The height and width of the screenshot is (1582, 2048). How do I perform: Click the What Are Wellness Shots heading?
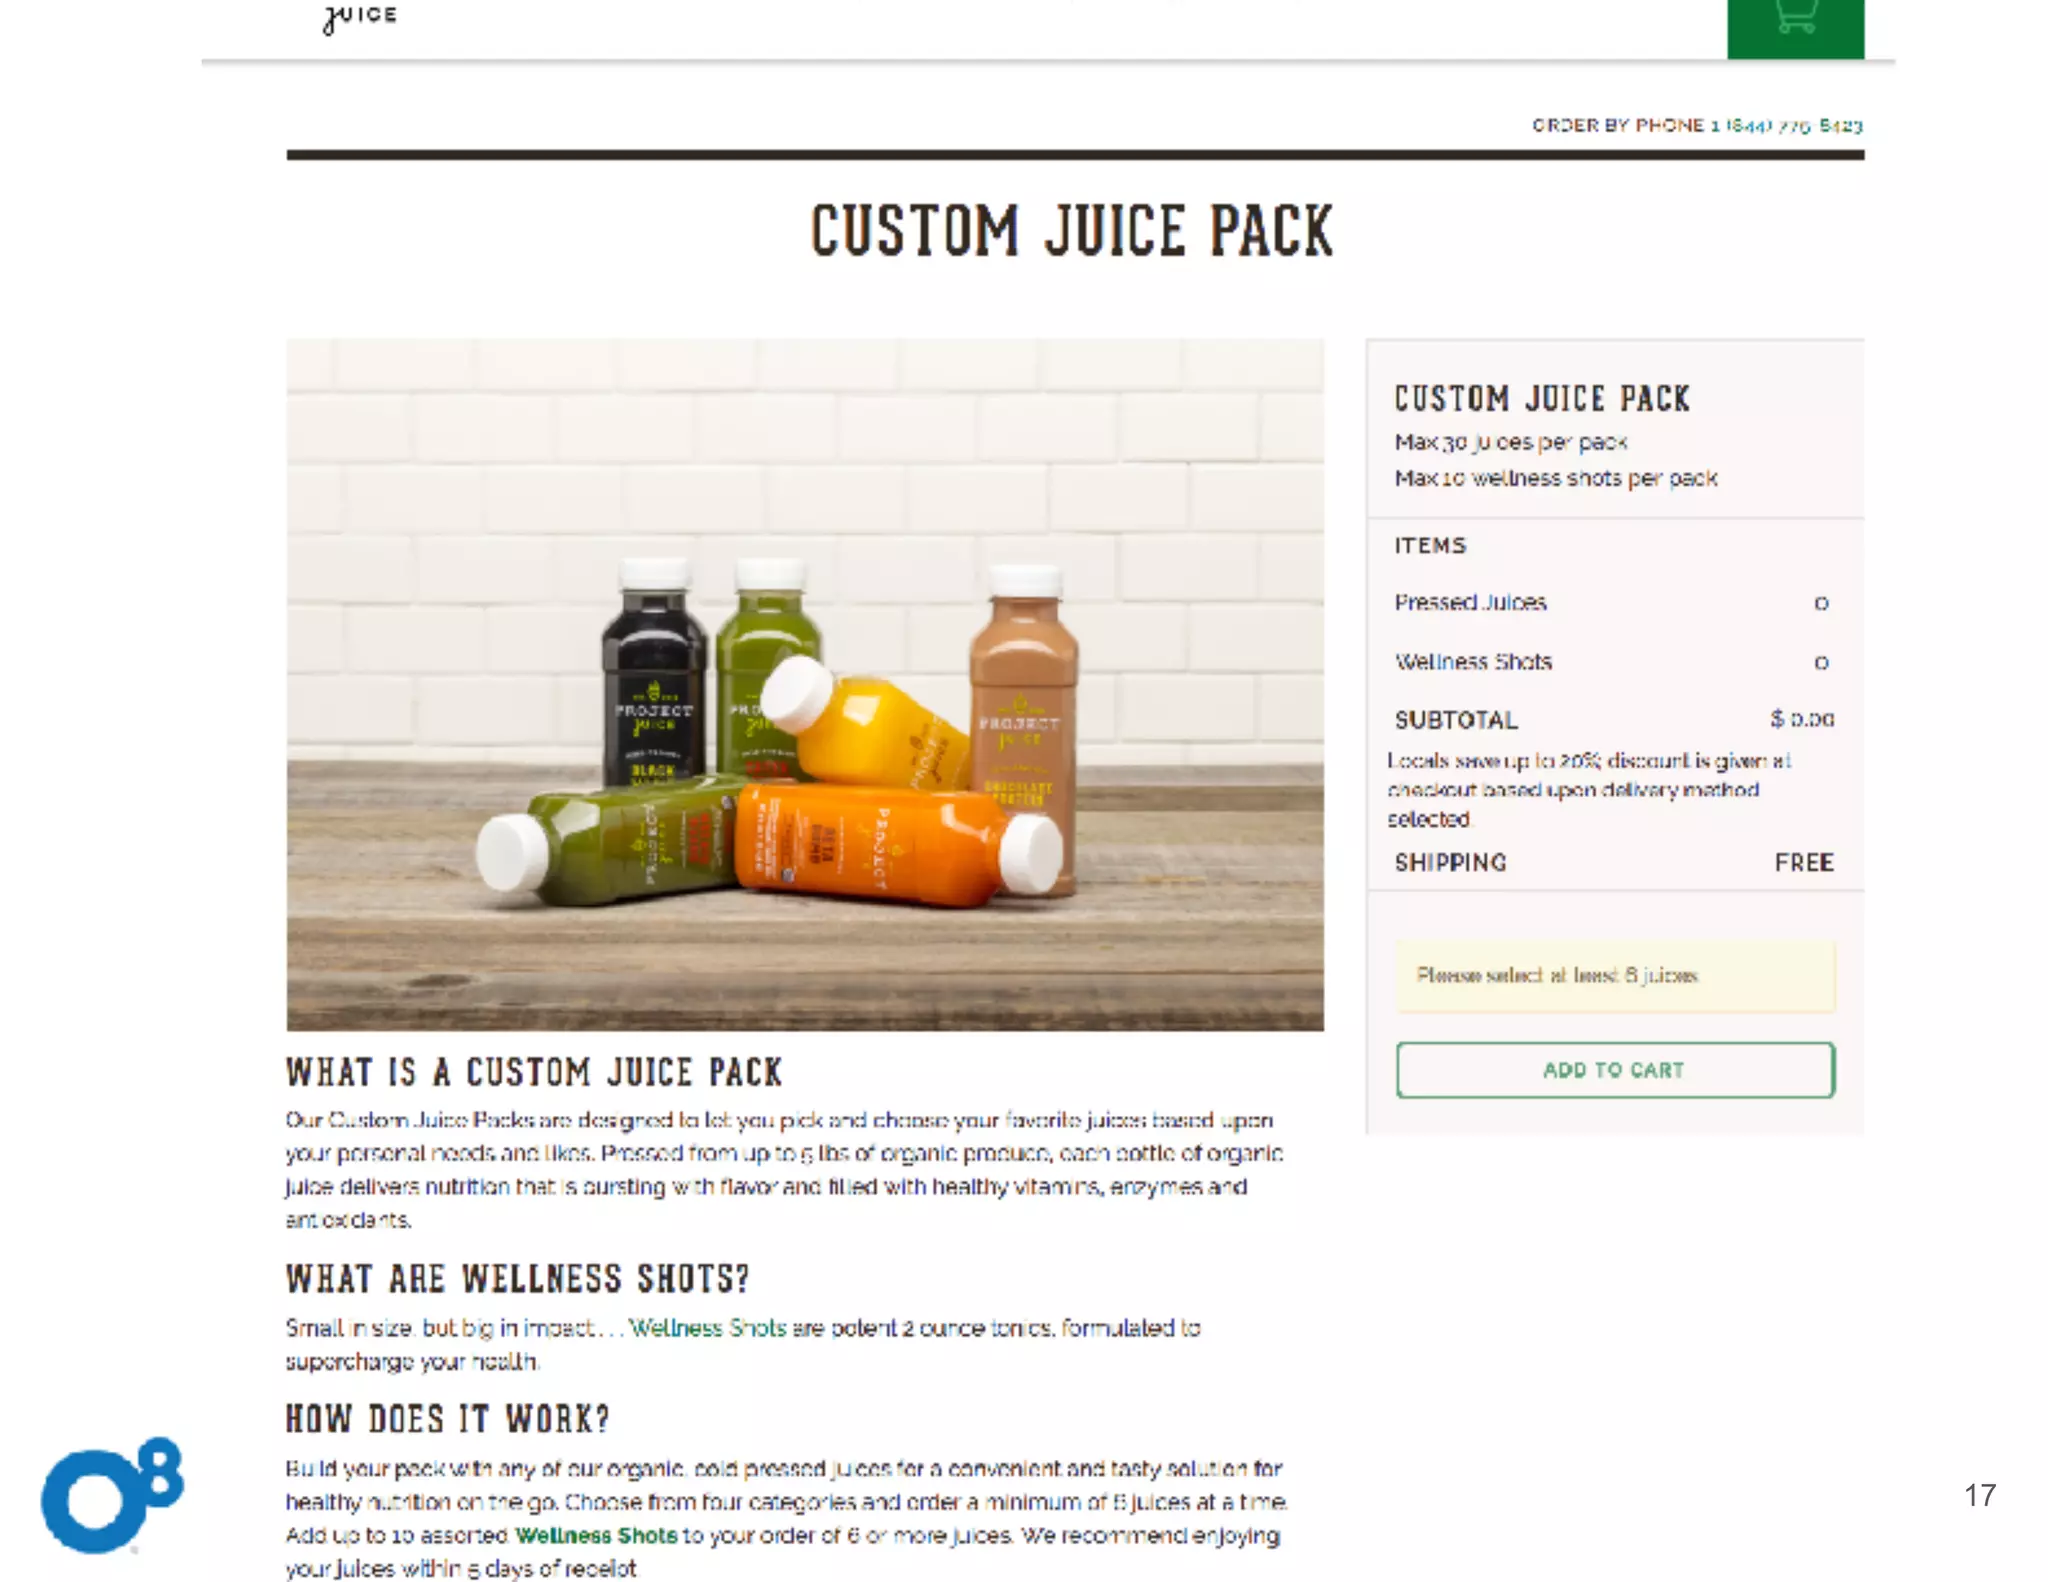517,1279
